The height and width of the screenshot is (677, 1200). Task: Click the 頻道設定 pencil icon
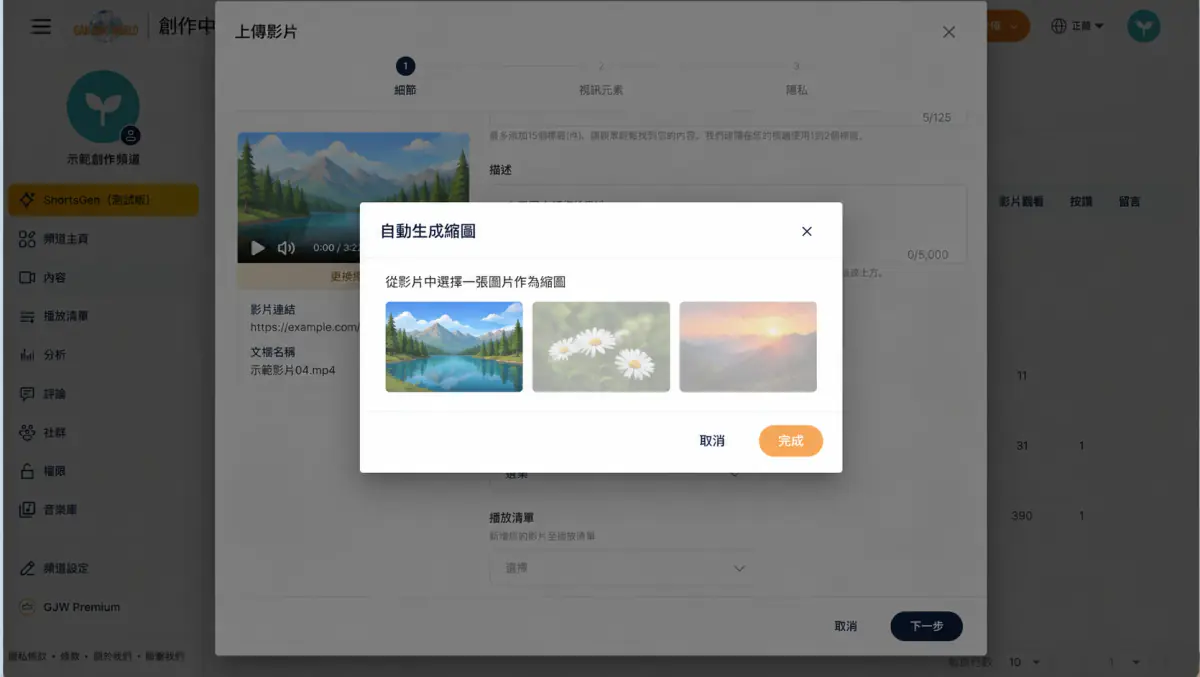click(28, 568)
